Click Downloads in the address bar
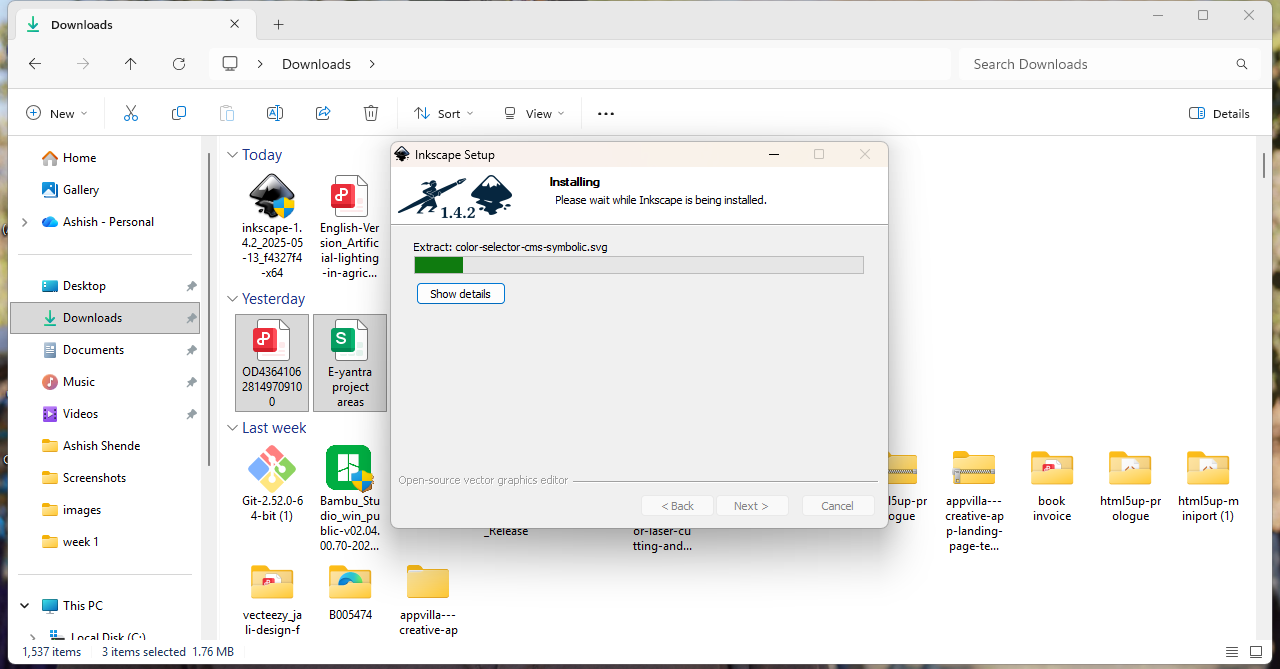Viewport: 1280px width, 669px height. (x=316, y=64)
